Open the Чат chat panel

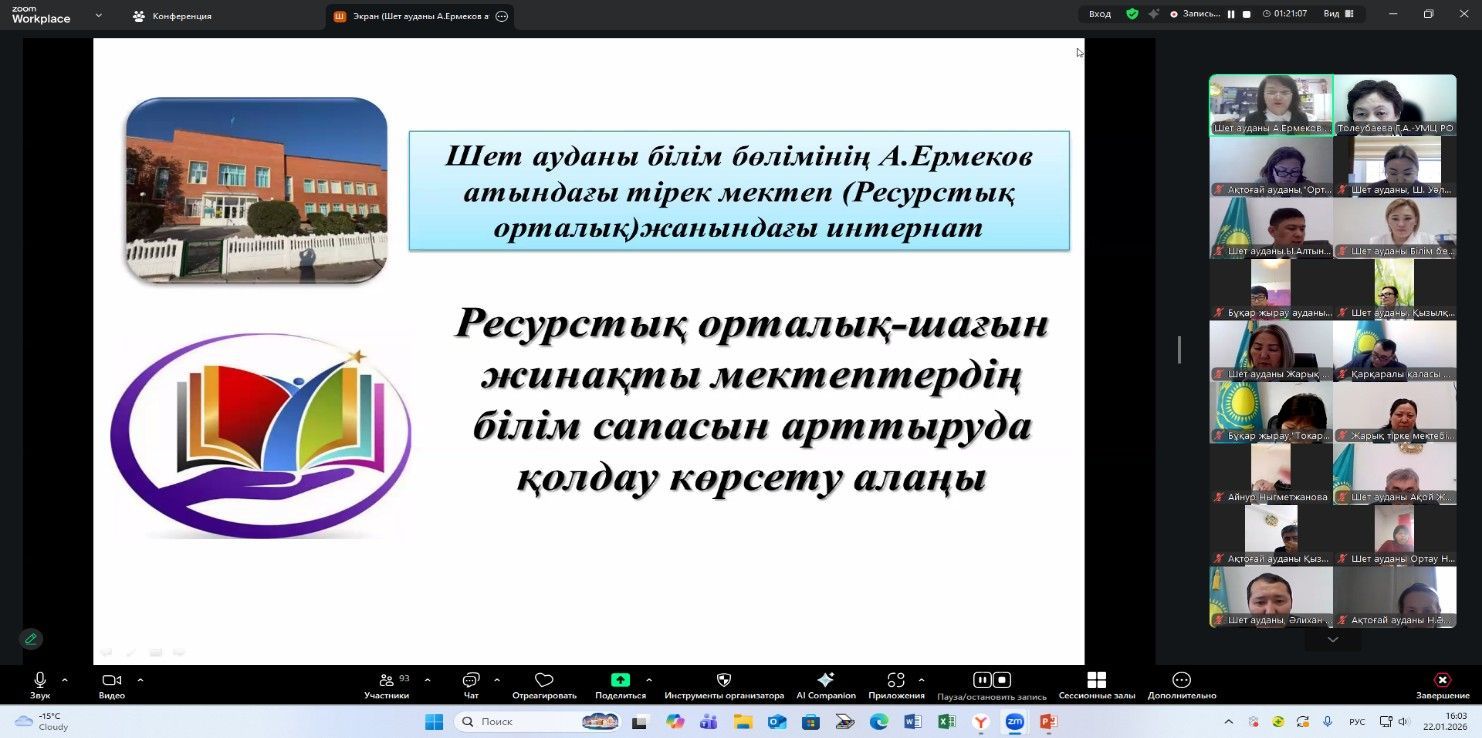(x=471, y=685)
